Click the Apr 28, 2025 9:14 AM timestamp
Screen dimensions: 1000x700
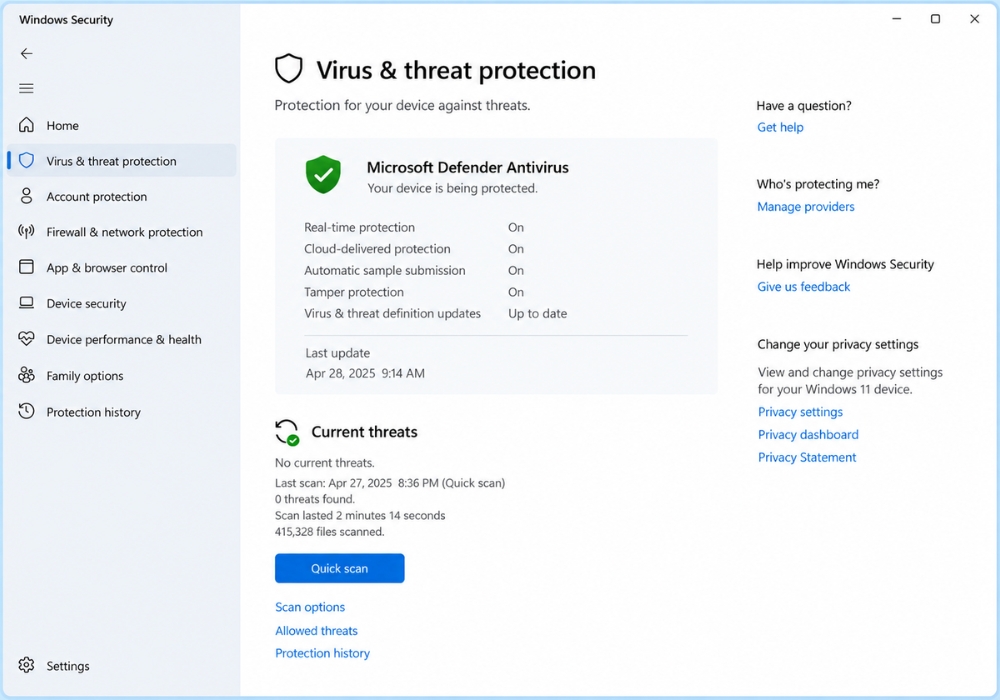pos(365,374)
